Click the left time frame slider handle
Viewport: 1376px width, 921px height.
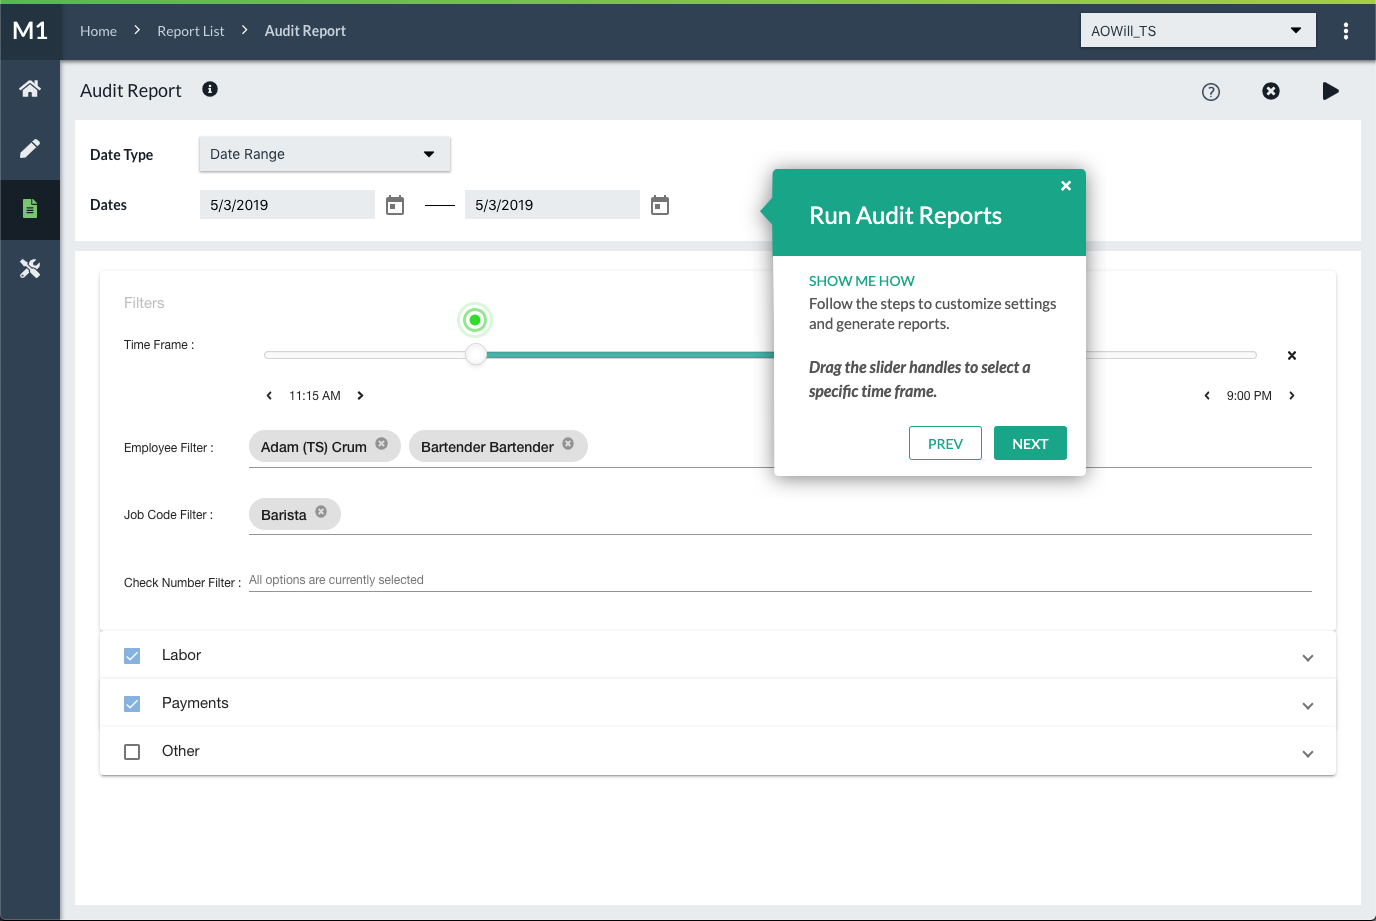click(476, 355)
